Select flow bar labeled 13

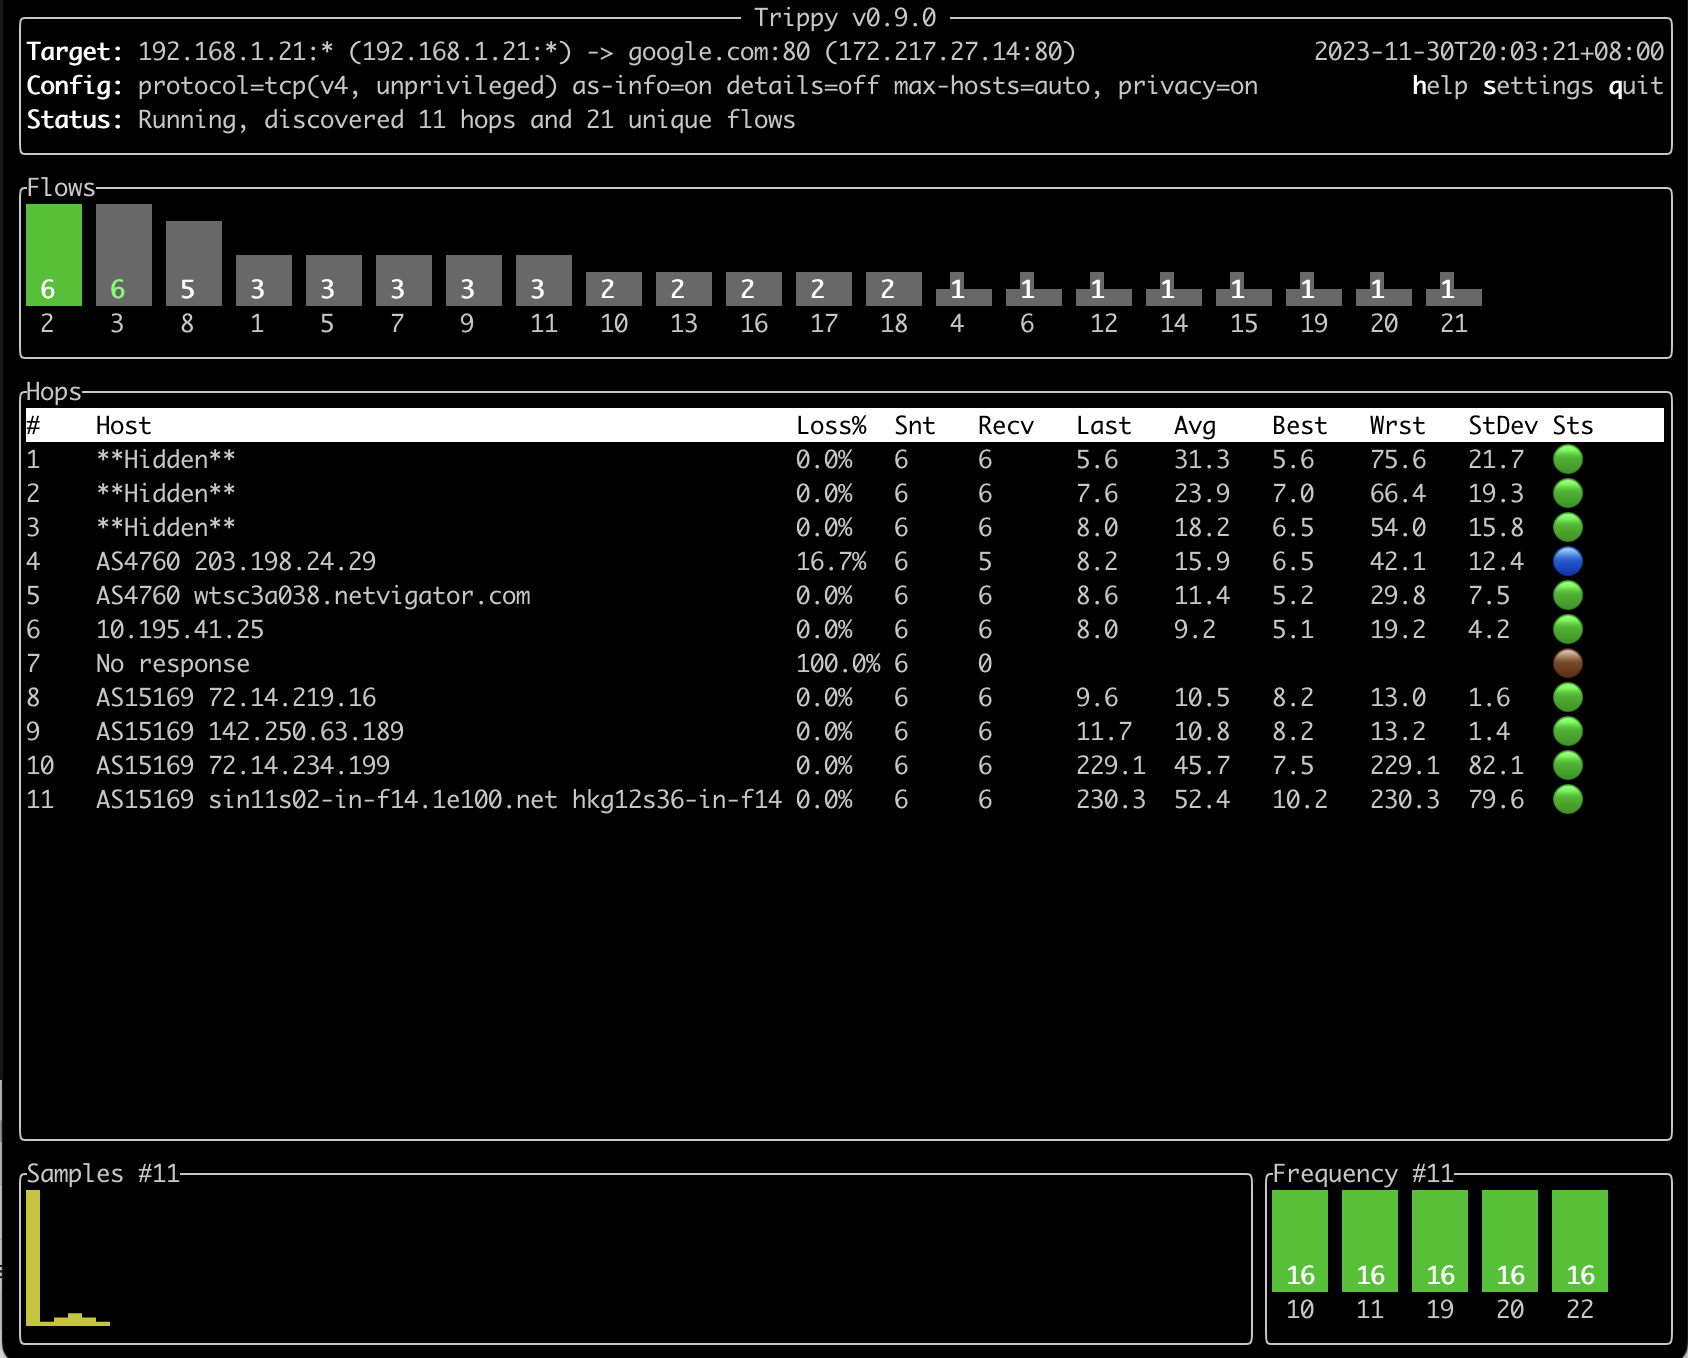pos(684,289)
